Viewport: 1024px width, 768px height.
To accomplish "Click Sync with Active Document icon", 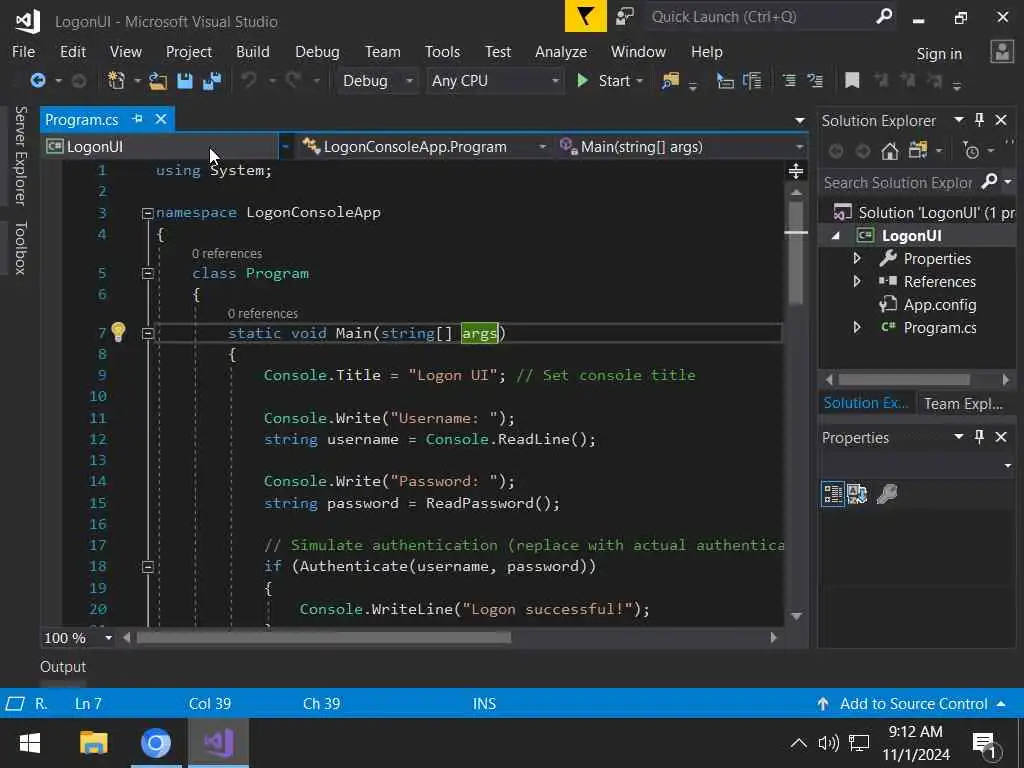I will [x=918, y=151].
